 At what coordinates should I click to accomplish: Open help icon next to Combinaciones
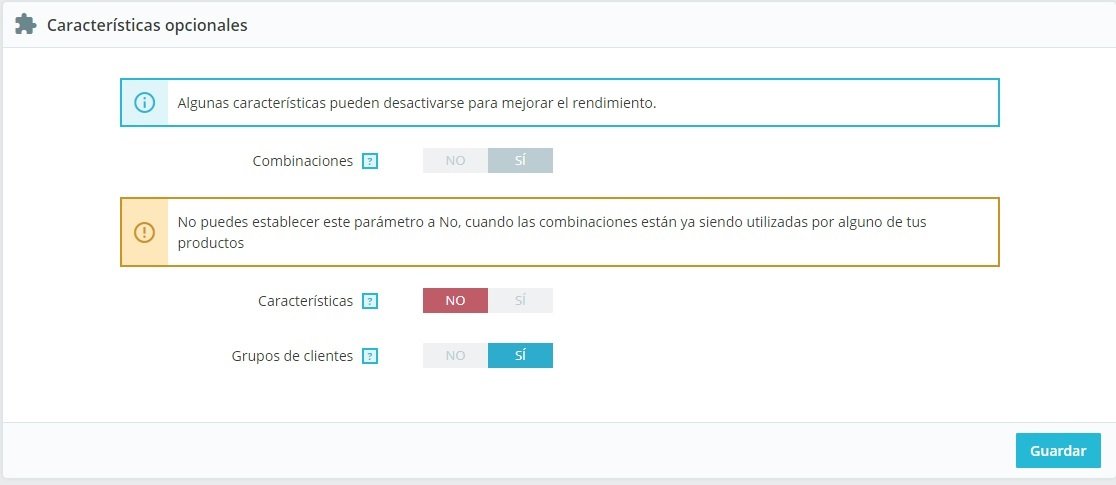pyautogui.click(x=370, y=161)
